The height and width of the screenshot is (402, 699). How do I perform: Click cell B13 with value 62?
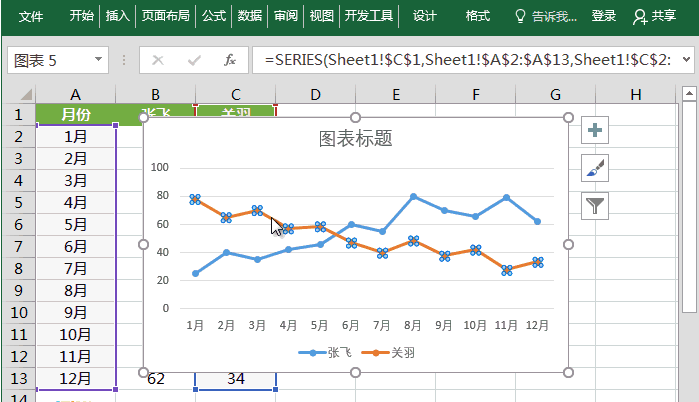pos(156,380)
